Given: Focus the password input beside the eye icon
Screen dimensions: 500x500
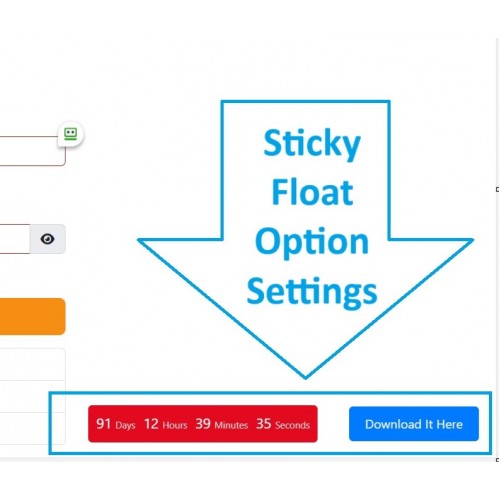Looking at the screenshot, I should [x=15, y=239].
